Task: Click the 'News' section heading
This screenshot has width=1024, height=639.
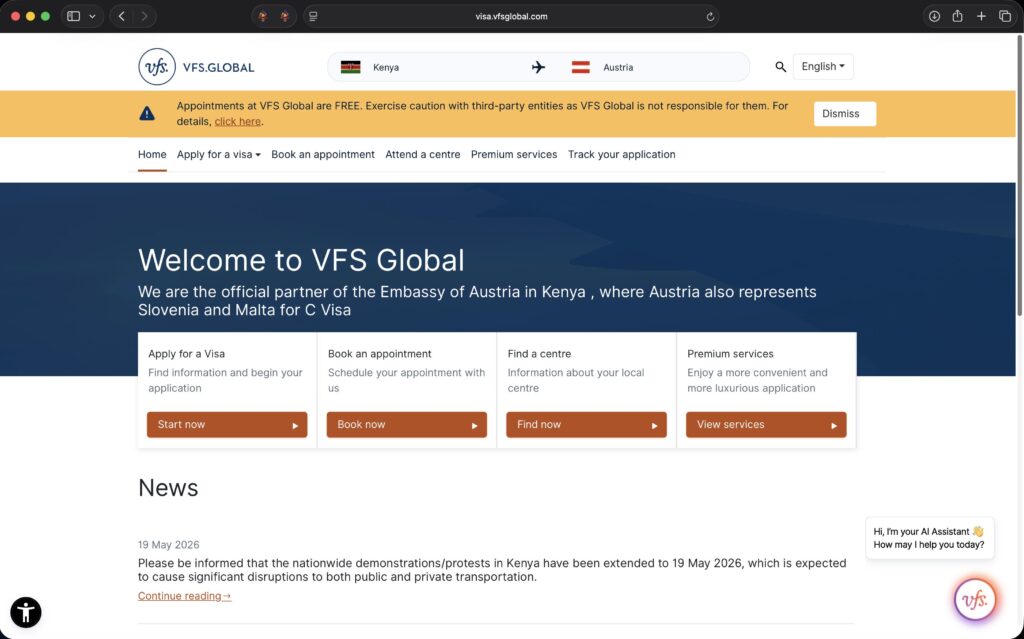Action: 168,488
